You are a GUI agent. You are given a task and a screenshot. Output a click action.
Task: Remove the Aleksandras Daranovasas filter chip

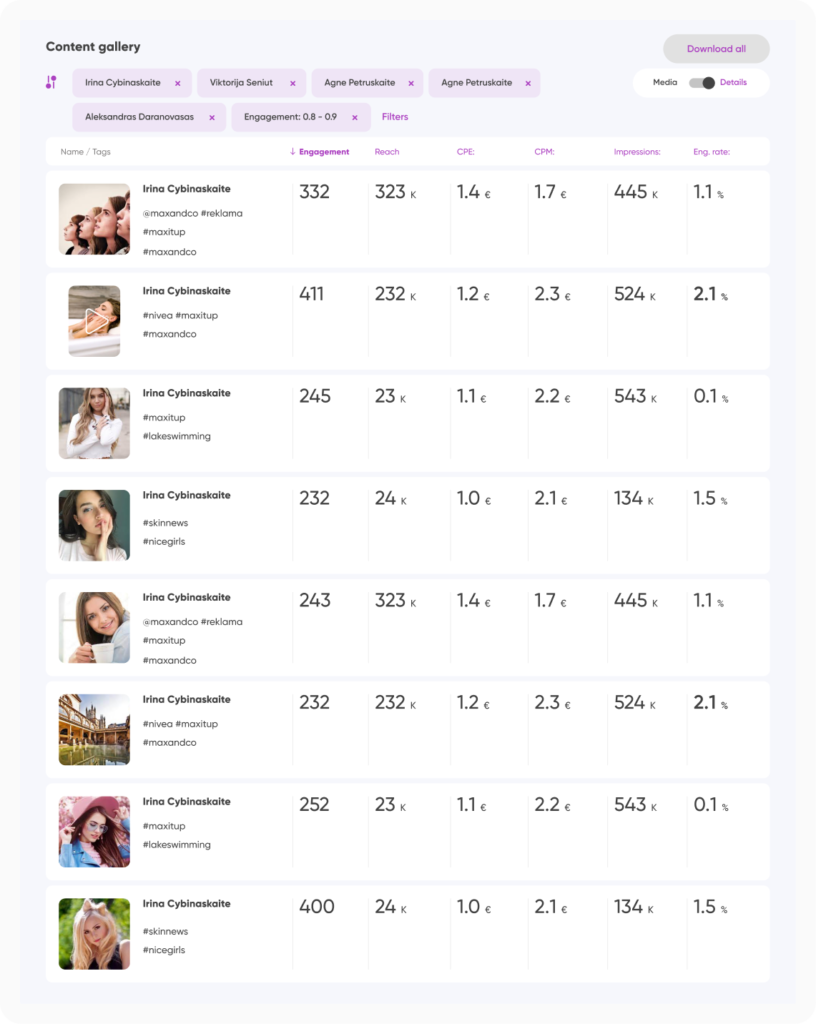click(212, 118)
